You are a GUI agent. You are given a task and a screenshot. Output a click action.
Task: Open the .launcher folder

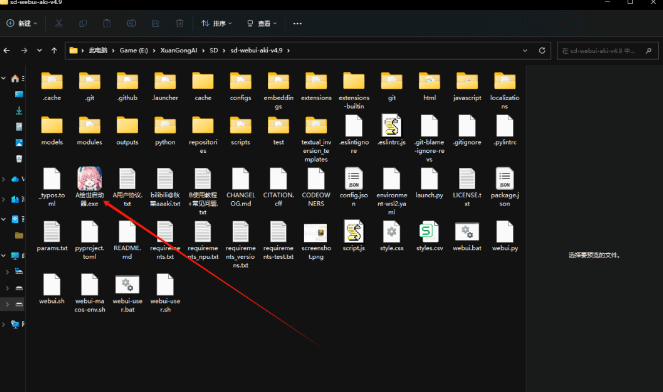(x=165, y=81)
